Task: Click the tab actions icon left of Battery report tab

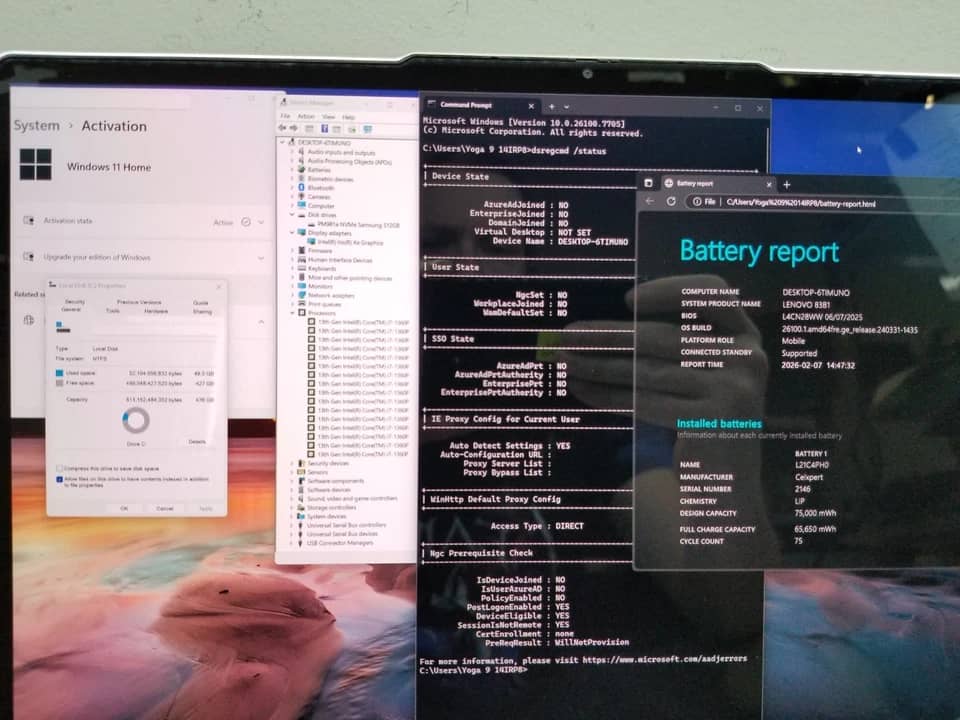Action: tap(648, 183)
